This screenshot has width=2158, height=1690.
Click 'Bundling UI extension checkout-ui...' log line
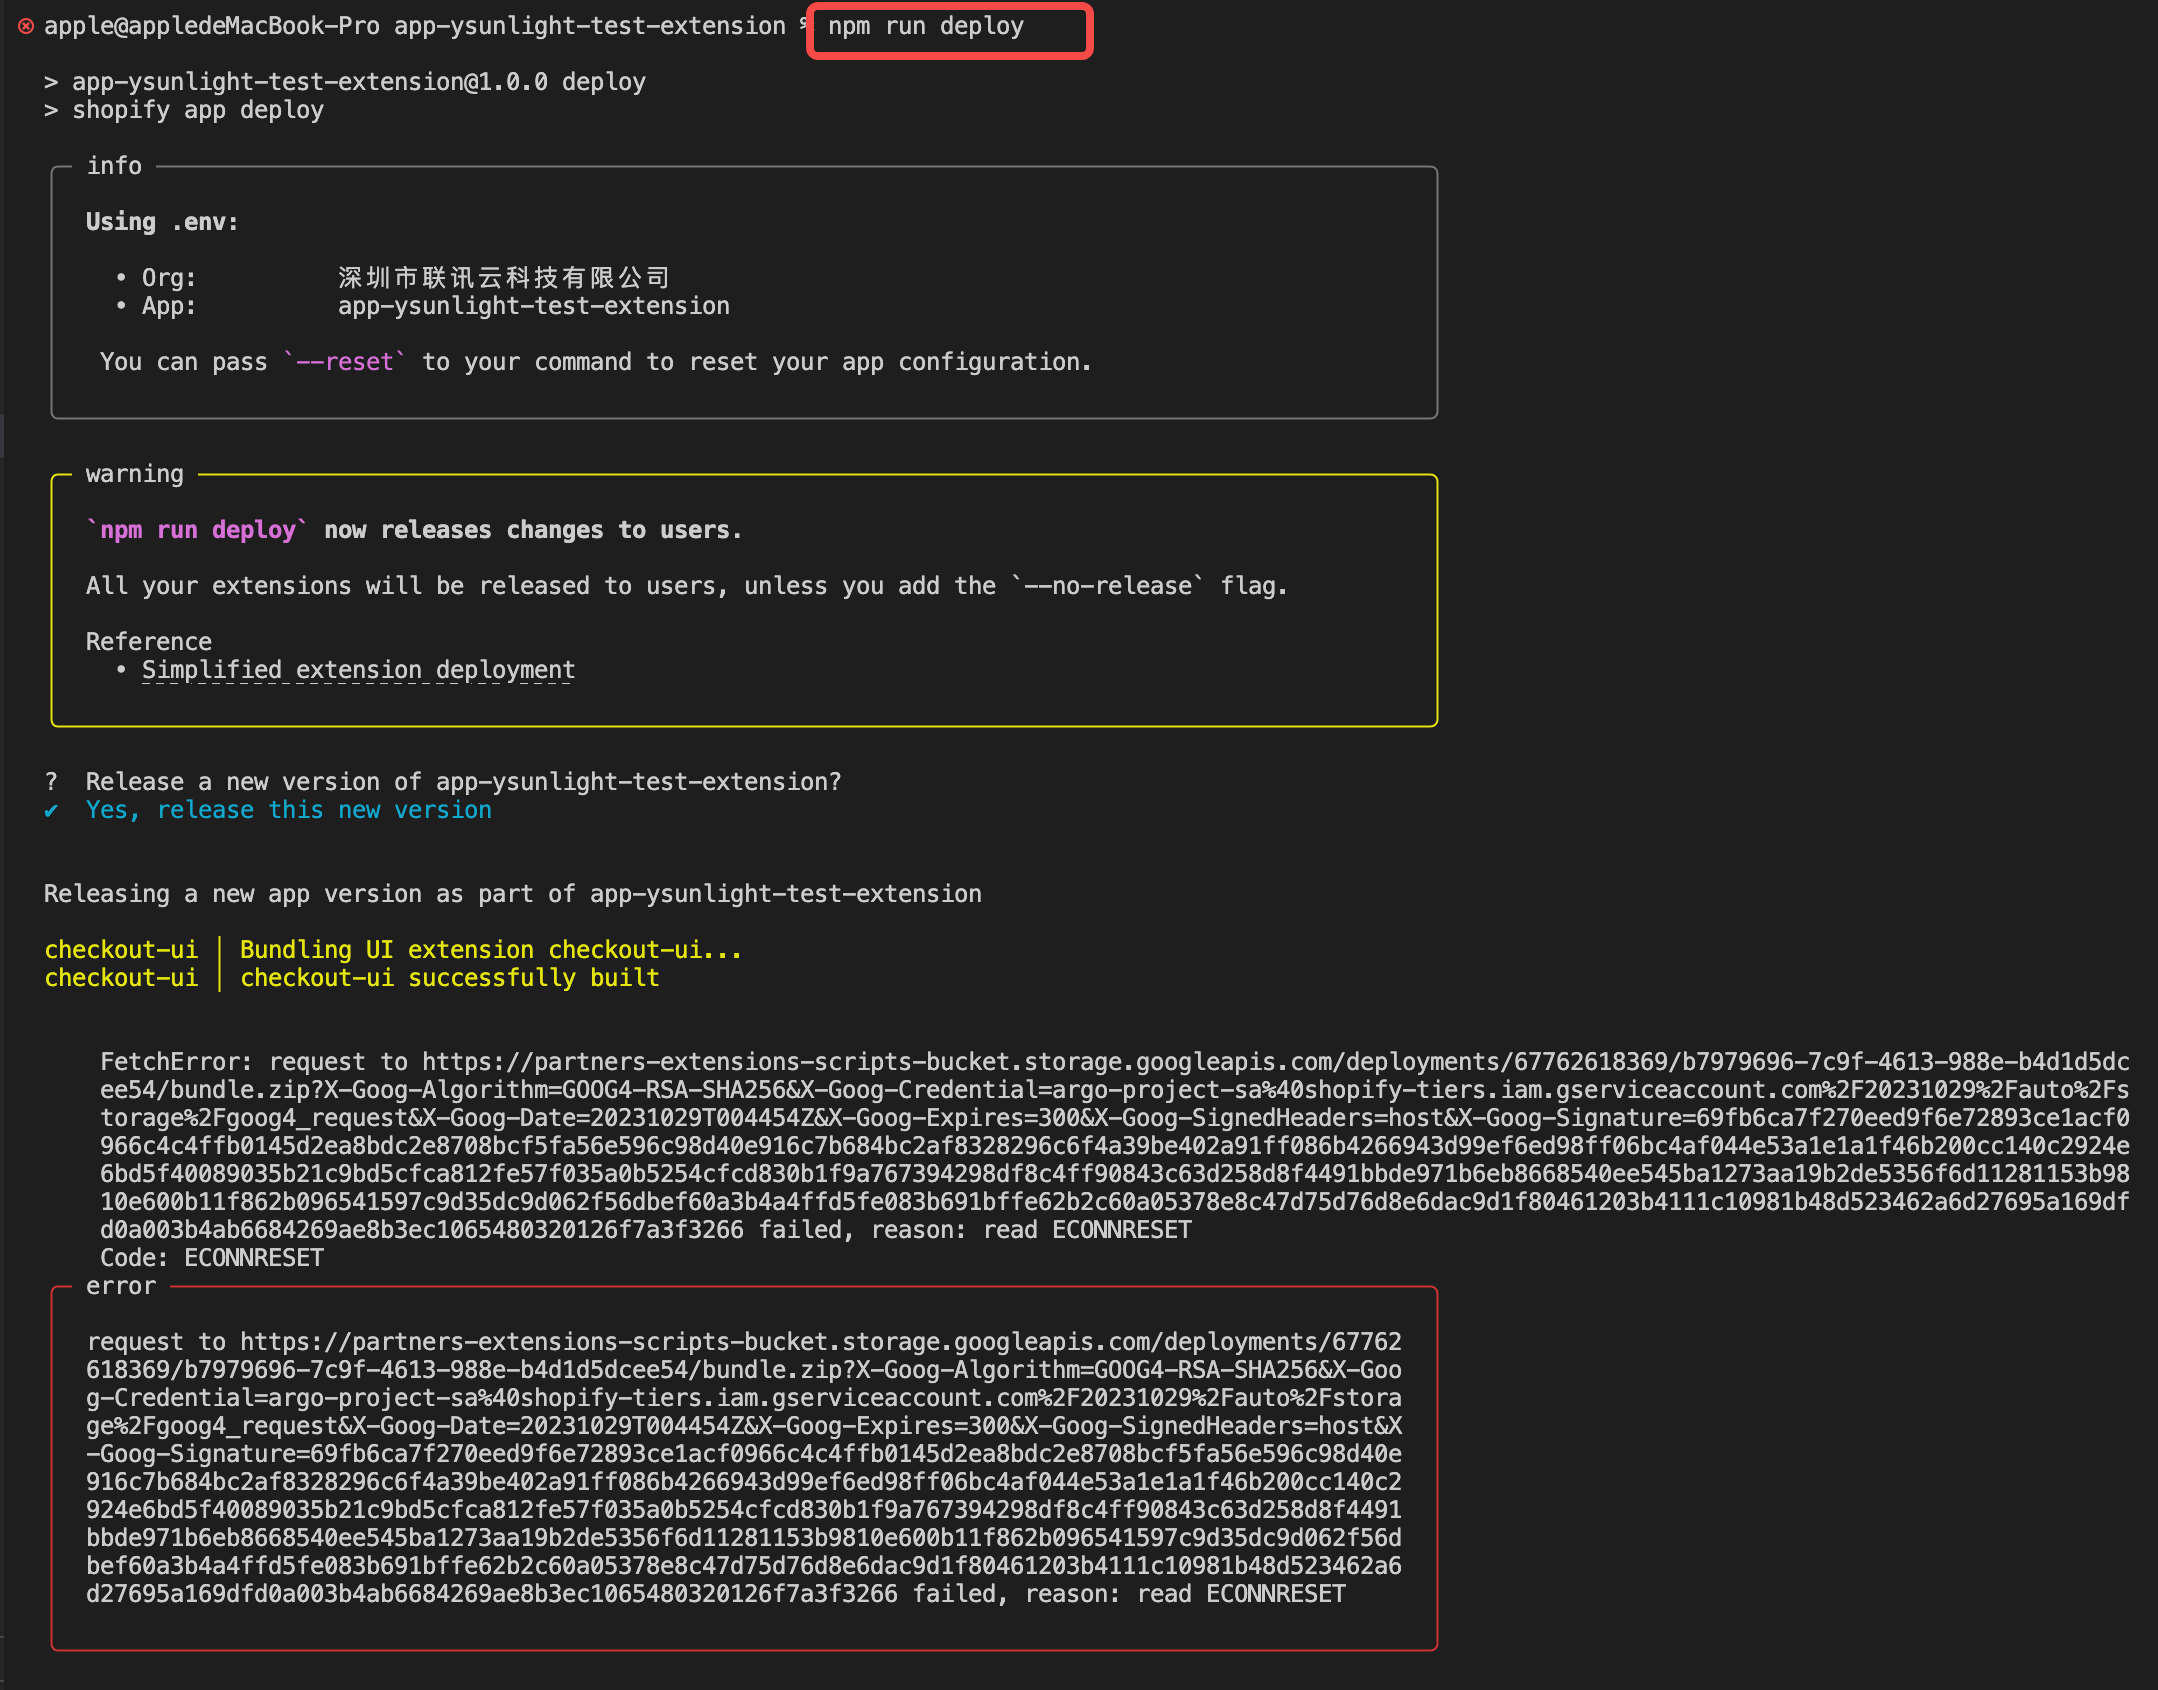coord(490,950)
